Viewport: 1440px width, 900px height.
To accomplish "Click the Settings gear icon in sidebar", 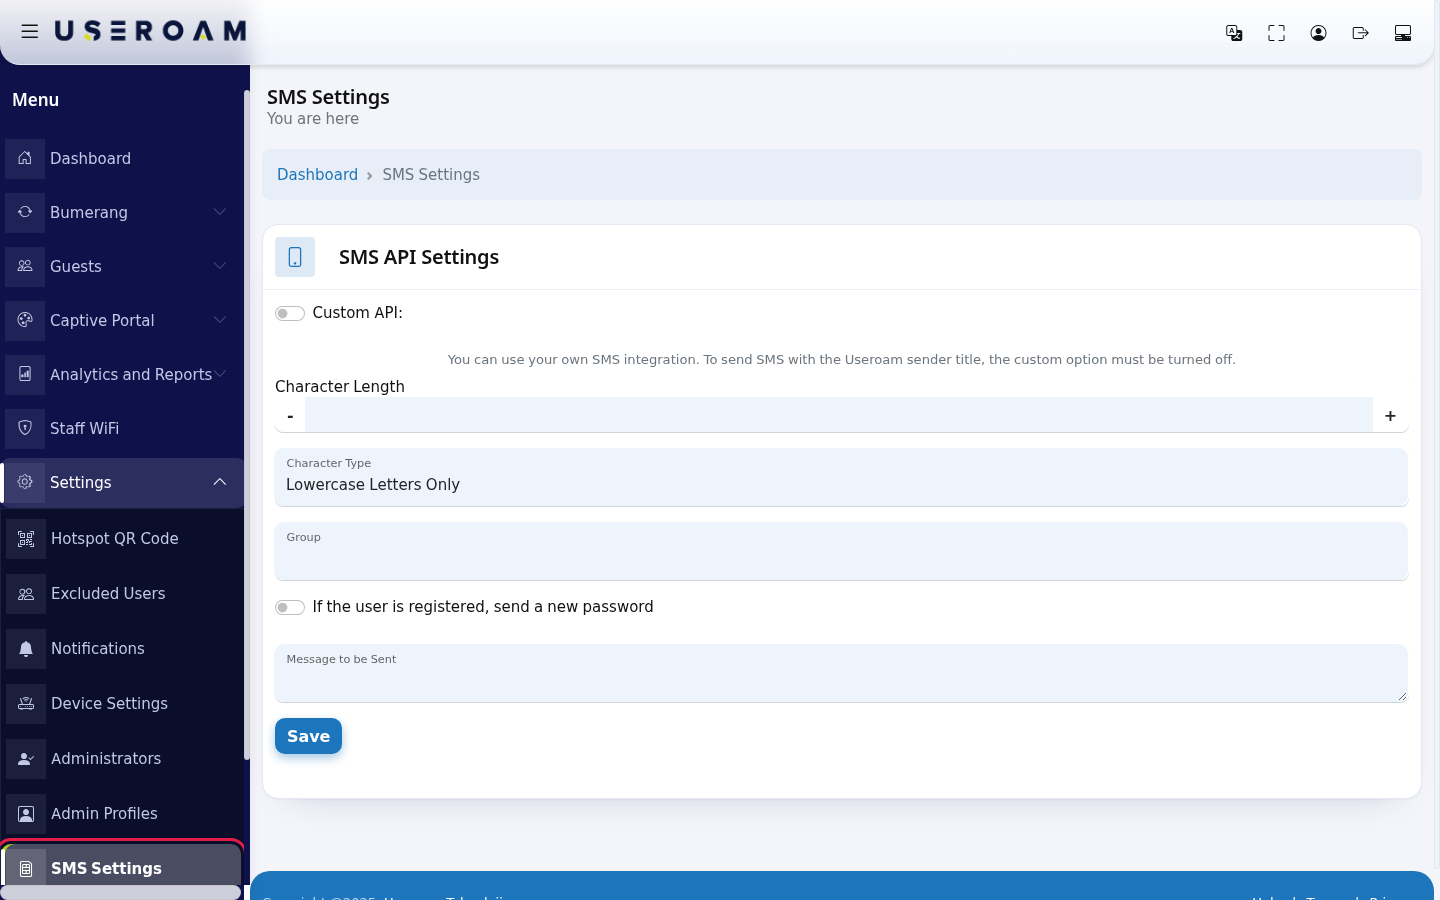I will pos(25,482).
